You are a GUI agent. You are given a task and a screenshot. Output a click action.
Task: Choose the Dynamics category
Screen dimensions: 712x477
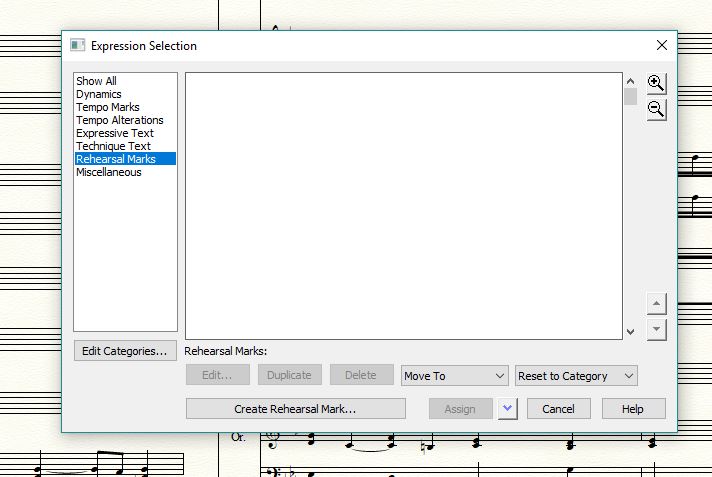98,94
